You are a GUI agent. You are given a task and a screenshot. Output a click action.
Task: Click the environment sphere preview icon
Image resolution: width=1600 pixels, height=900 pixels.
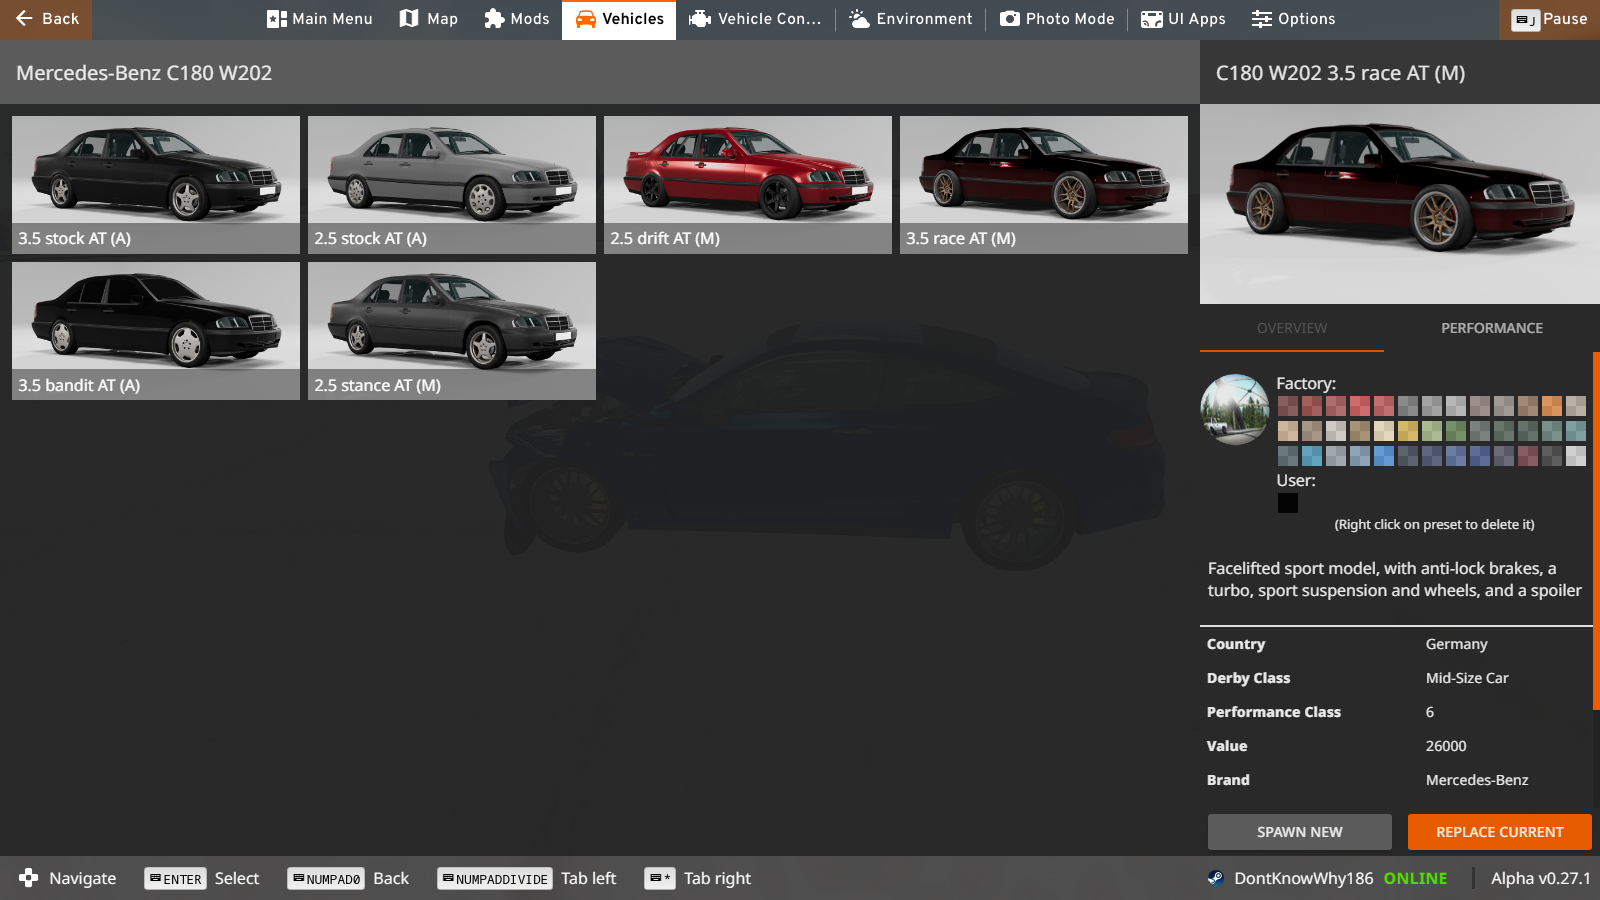(1235, 409)
